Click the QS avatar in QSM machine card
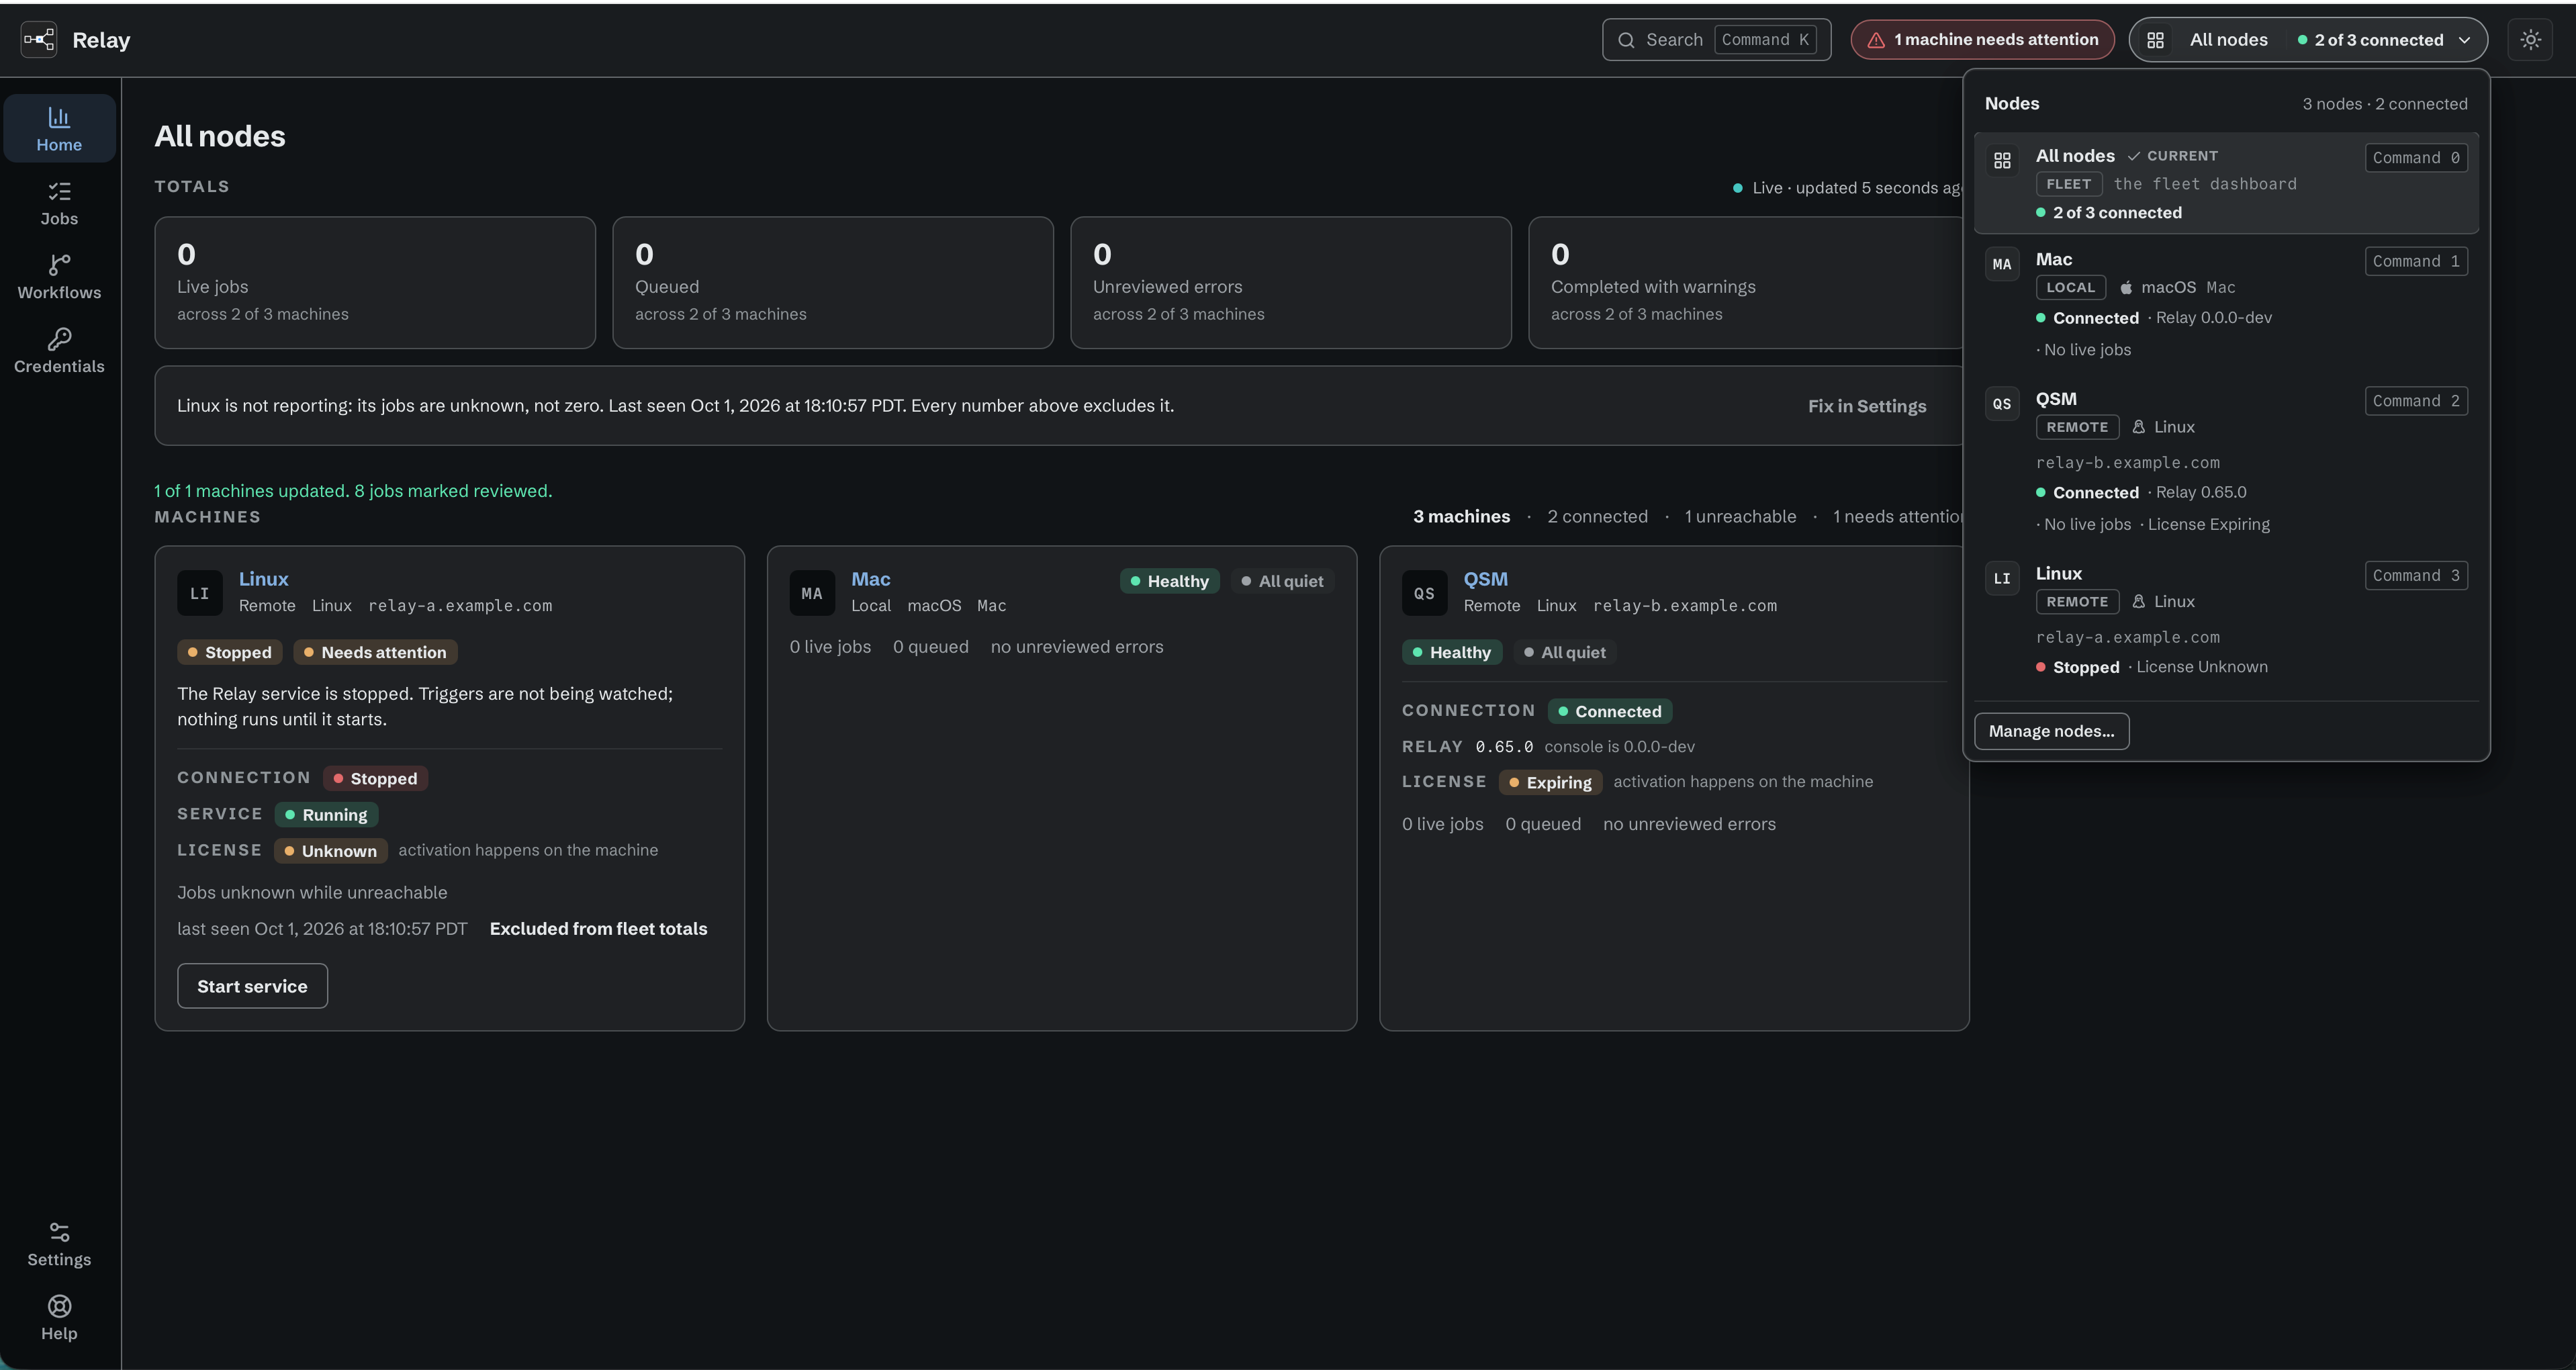 click(x=1424, y=593)
